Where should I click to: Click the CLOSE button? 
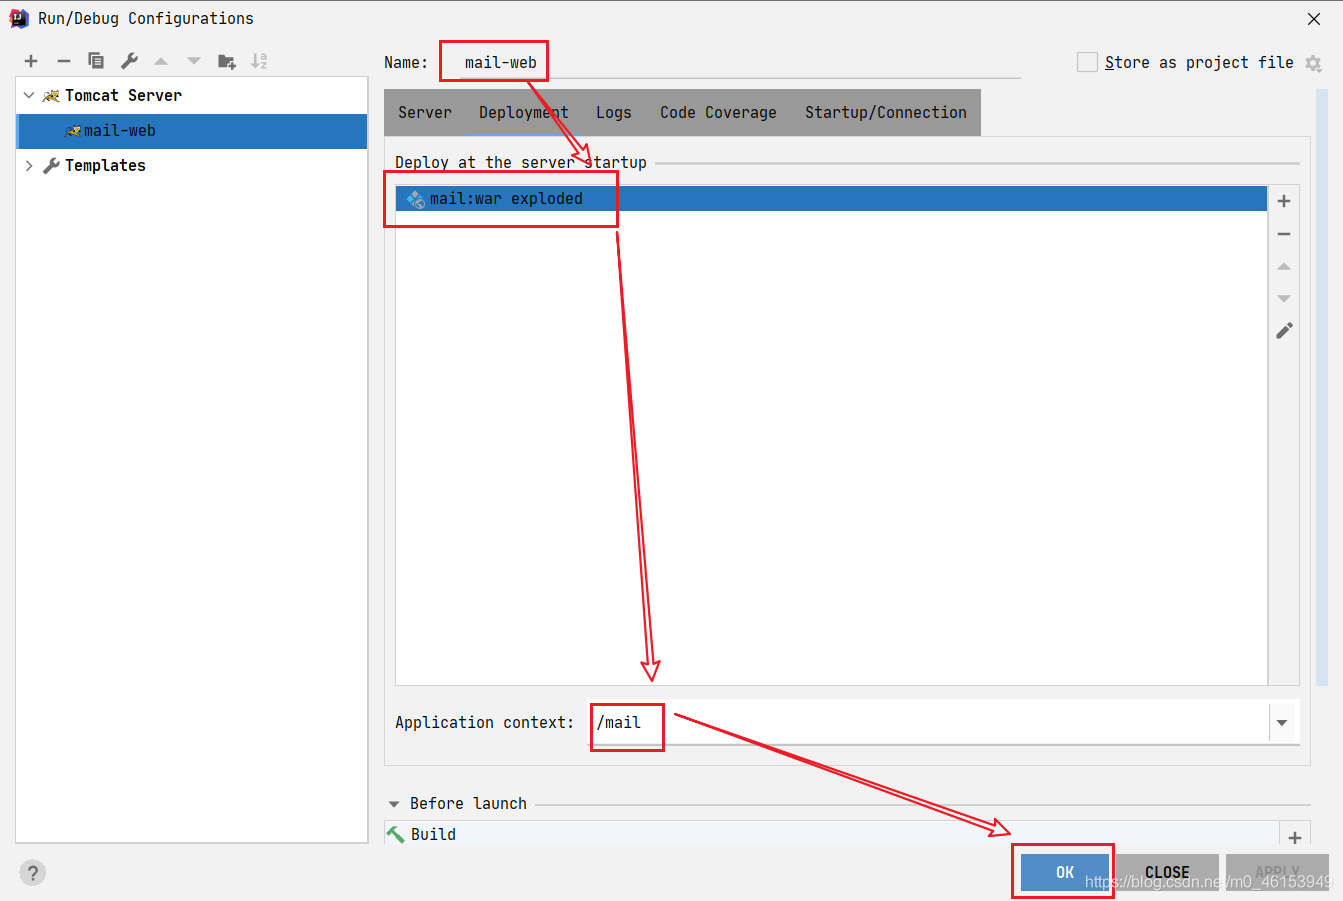[x=1167, y=872]
